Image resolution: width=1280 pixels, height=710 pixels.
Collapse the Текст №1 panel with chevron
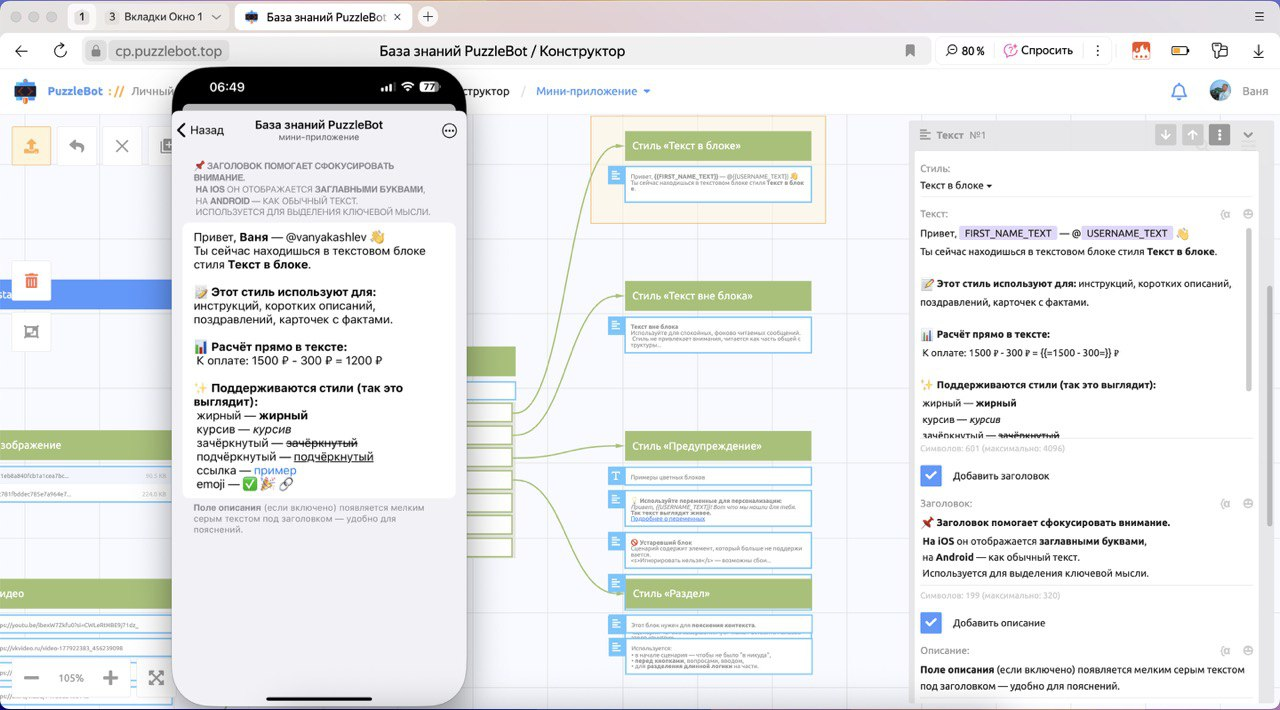click(1247, 135)
